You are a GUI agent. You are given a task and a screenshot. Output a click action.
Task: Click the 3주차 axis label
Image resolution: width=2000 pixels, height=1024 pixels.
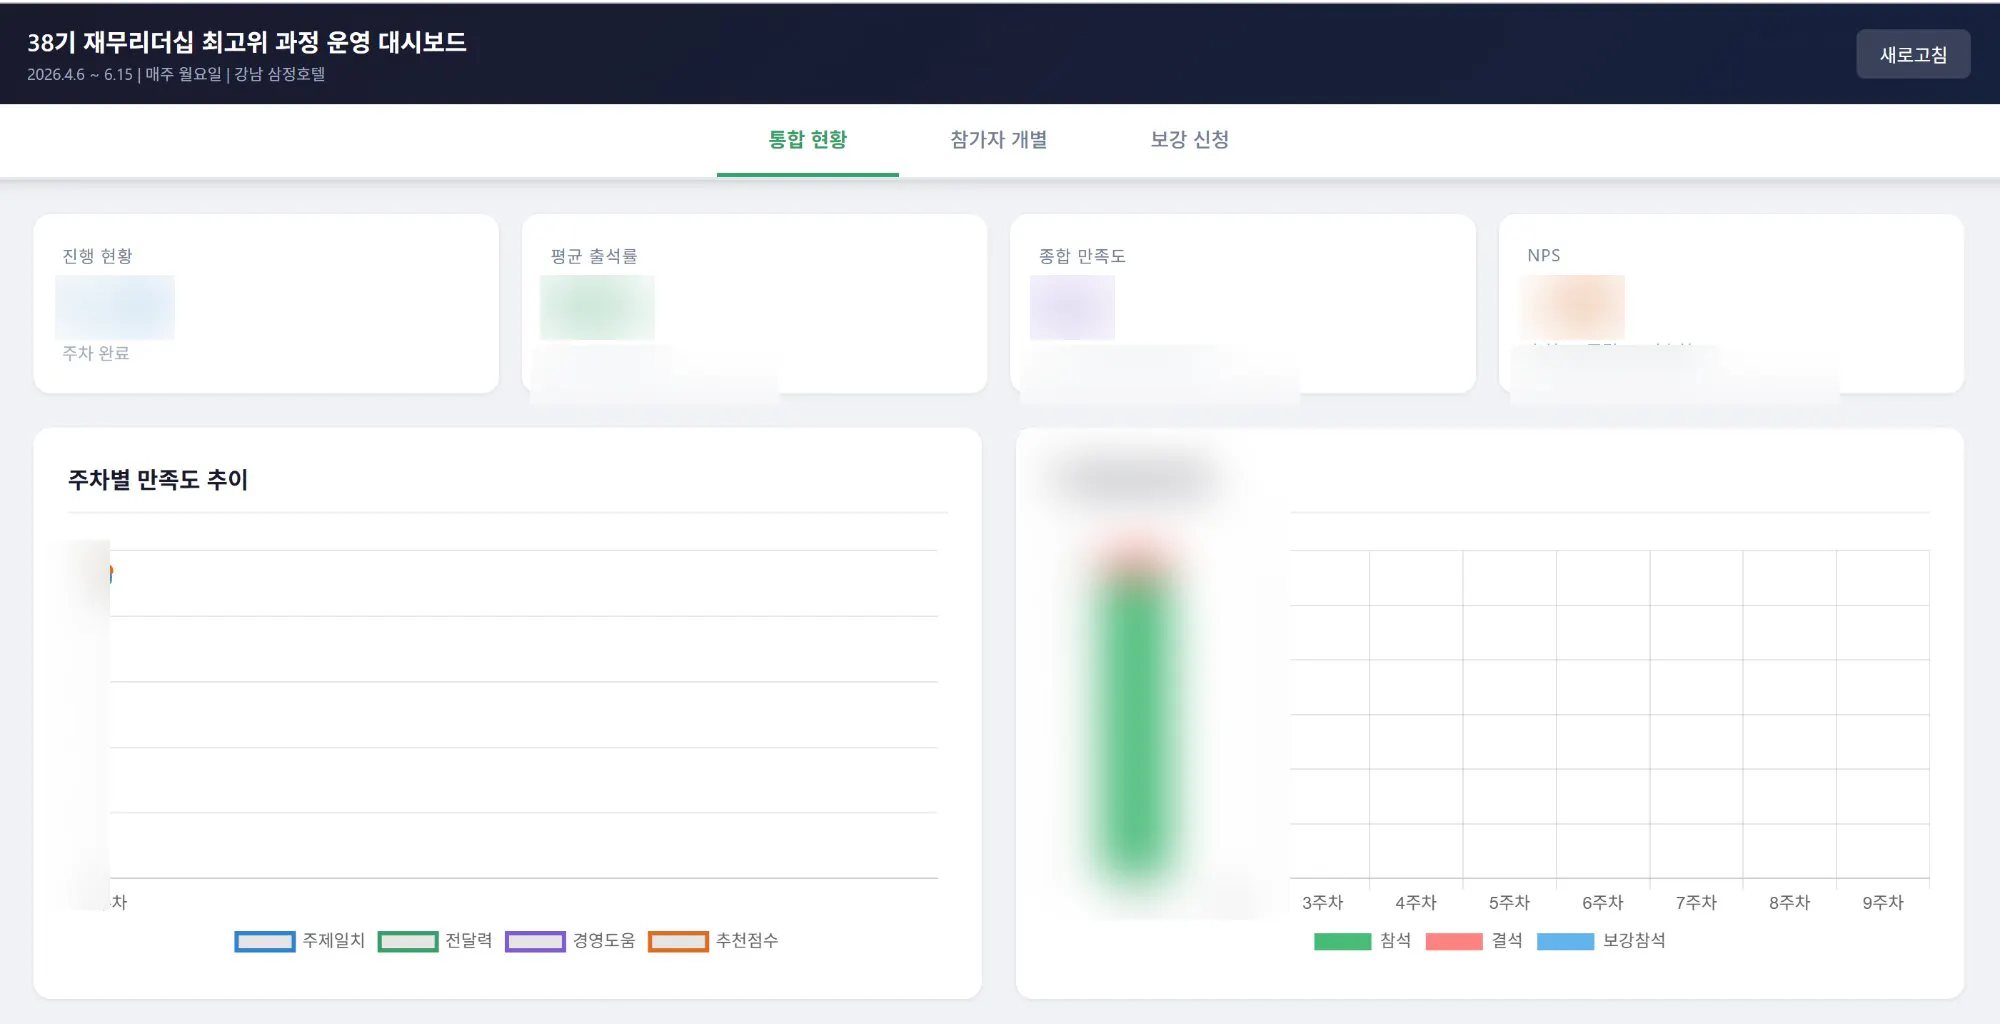(x=1322, y=902)
